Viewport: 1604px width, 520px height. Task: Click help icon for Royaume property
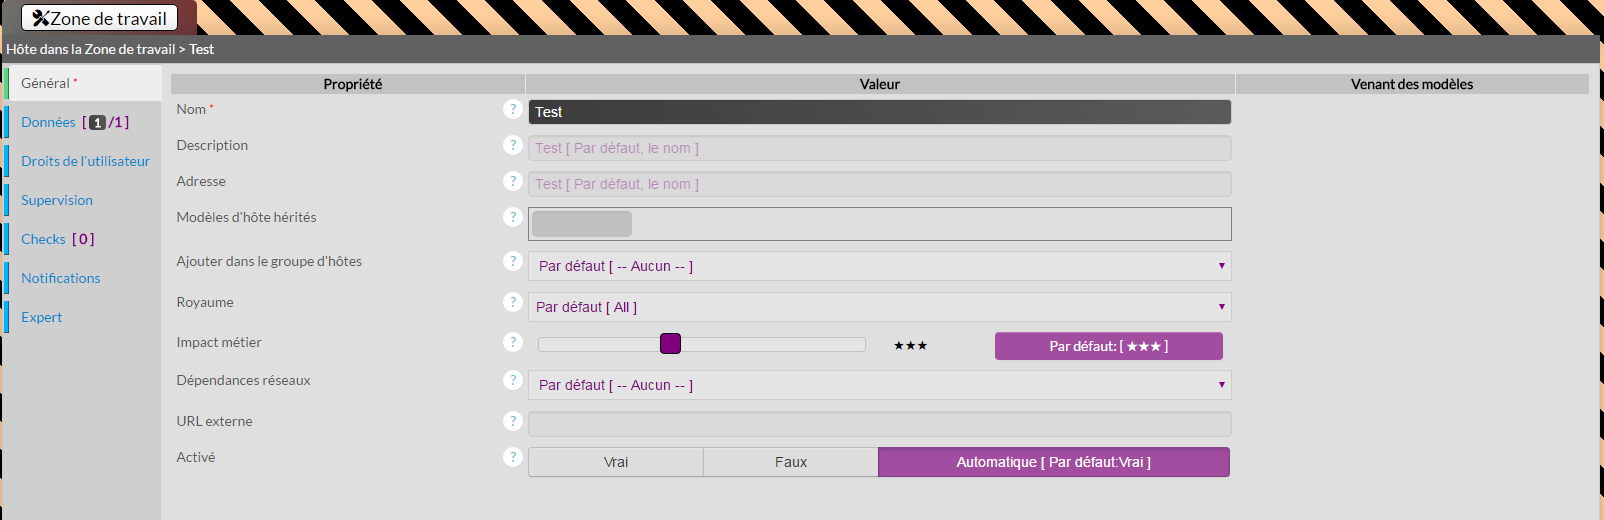tap(513, 302)
